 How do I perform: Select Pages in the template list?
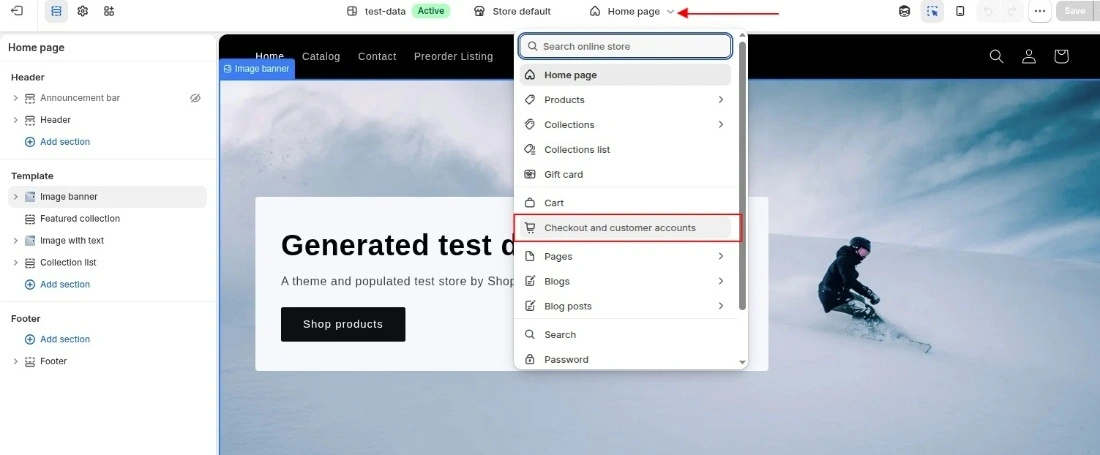point(625,257)
